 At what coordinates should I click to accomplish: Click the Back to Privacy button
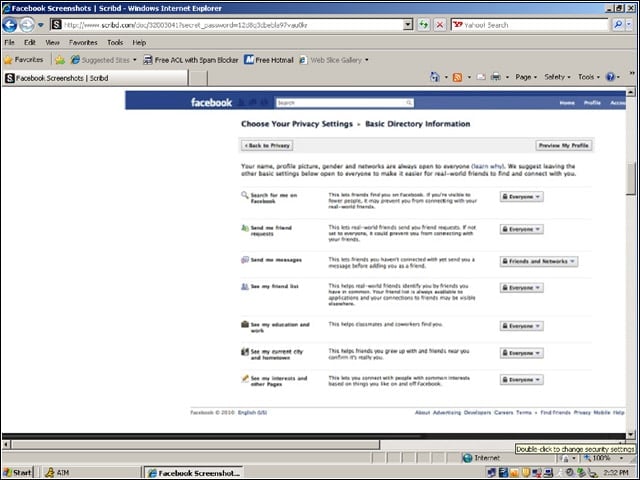(267, 145)
